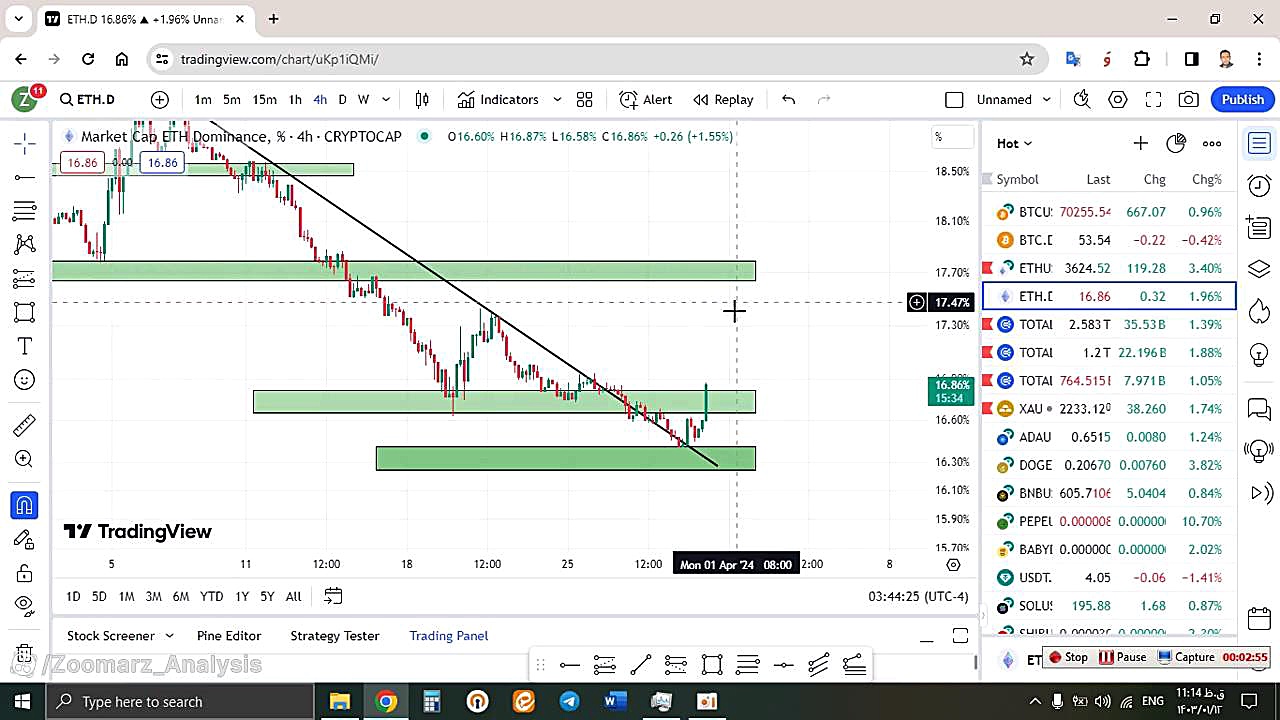1280x720 pixels.
Task: Create an Alert
Action: 646,99
